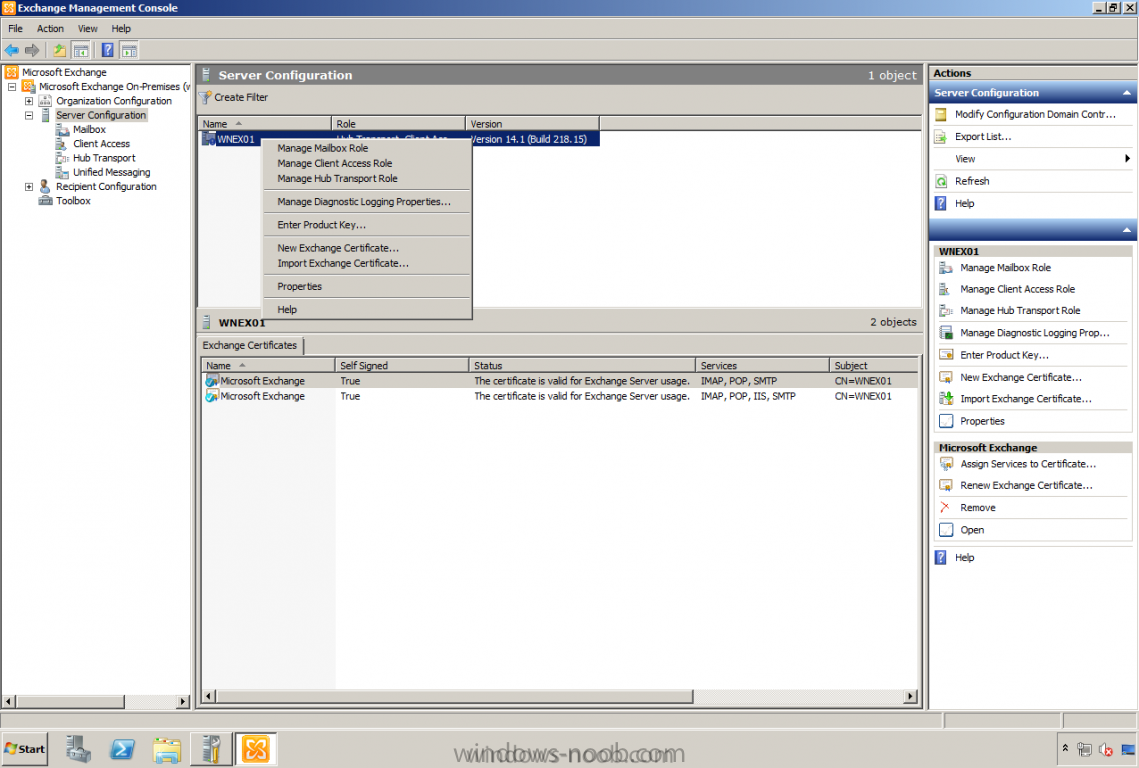1139x768 pixels.
Task: Click the Forward arrow toolbar icon
Action: point(32,50)
